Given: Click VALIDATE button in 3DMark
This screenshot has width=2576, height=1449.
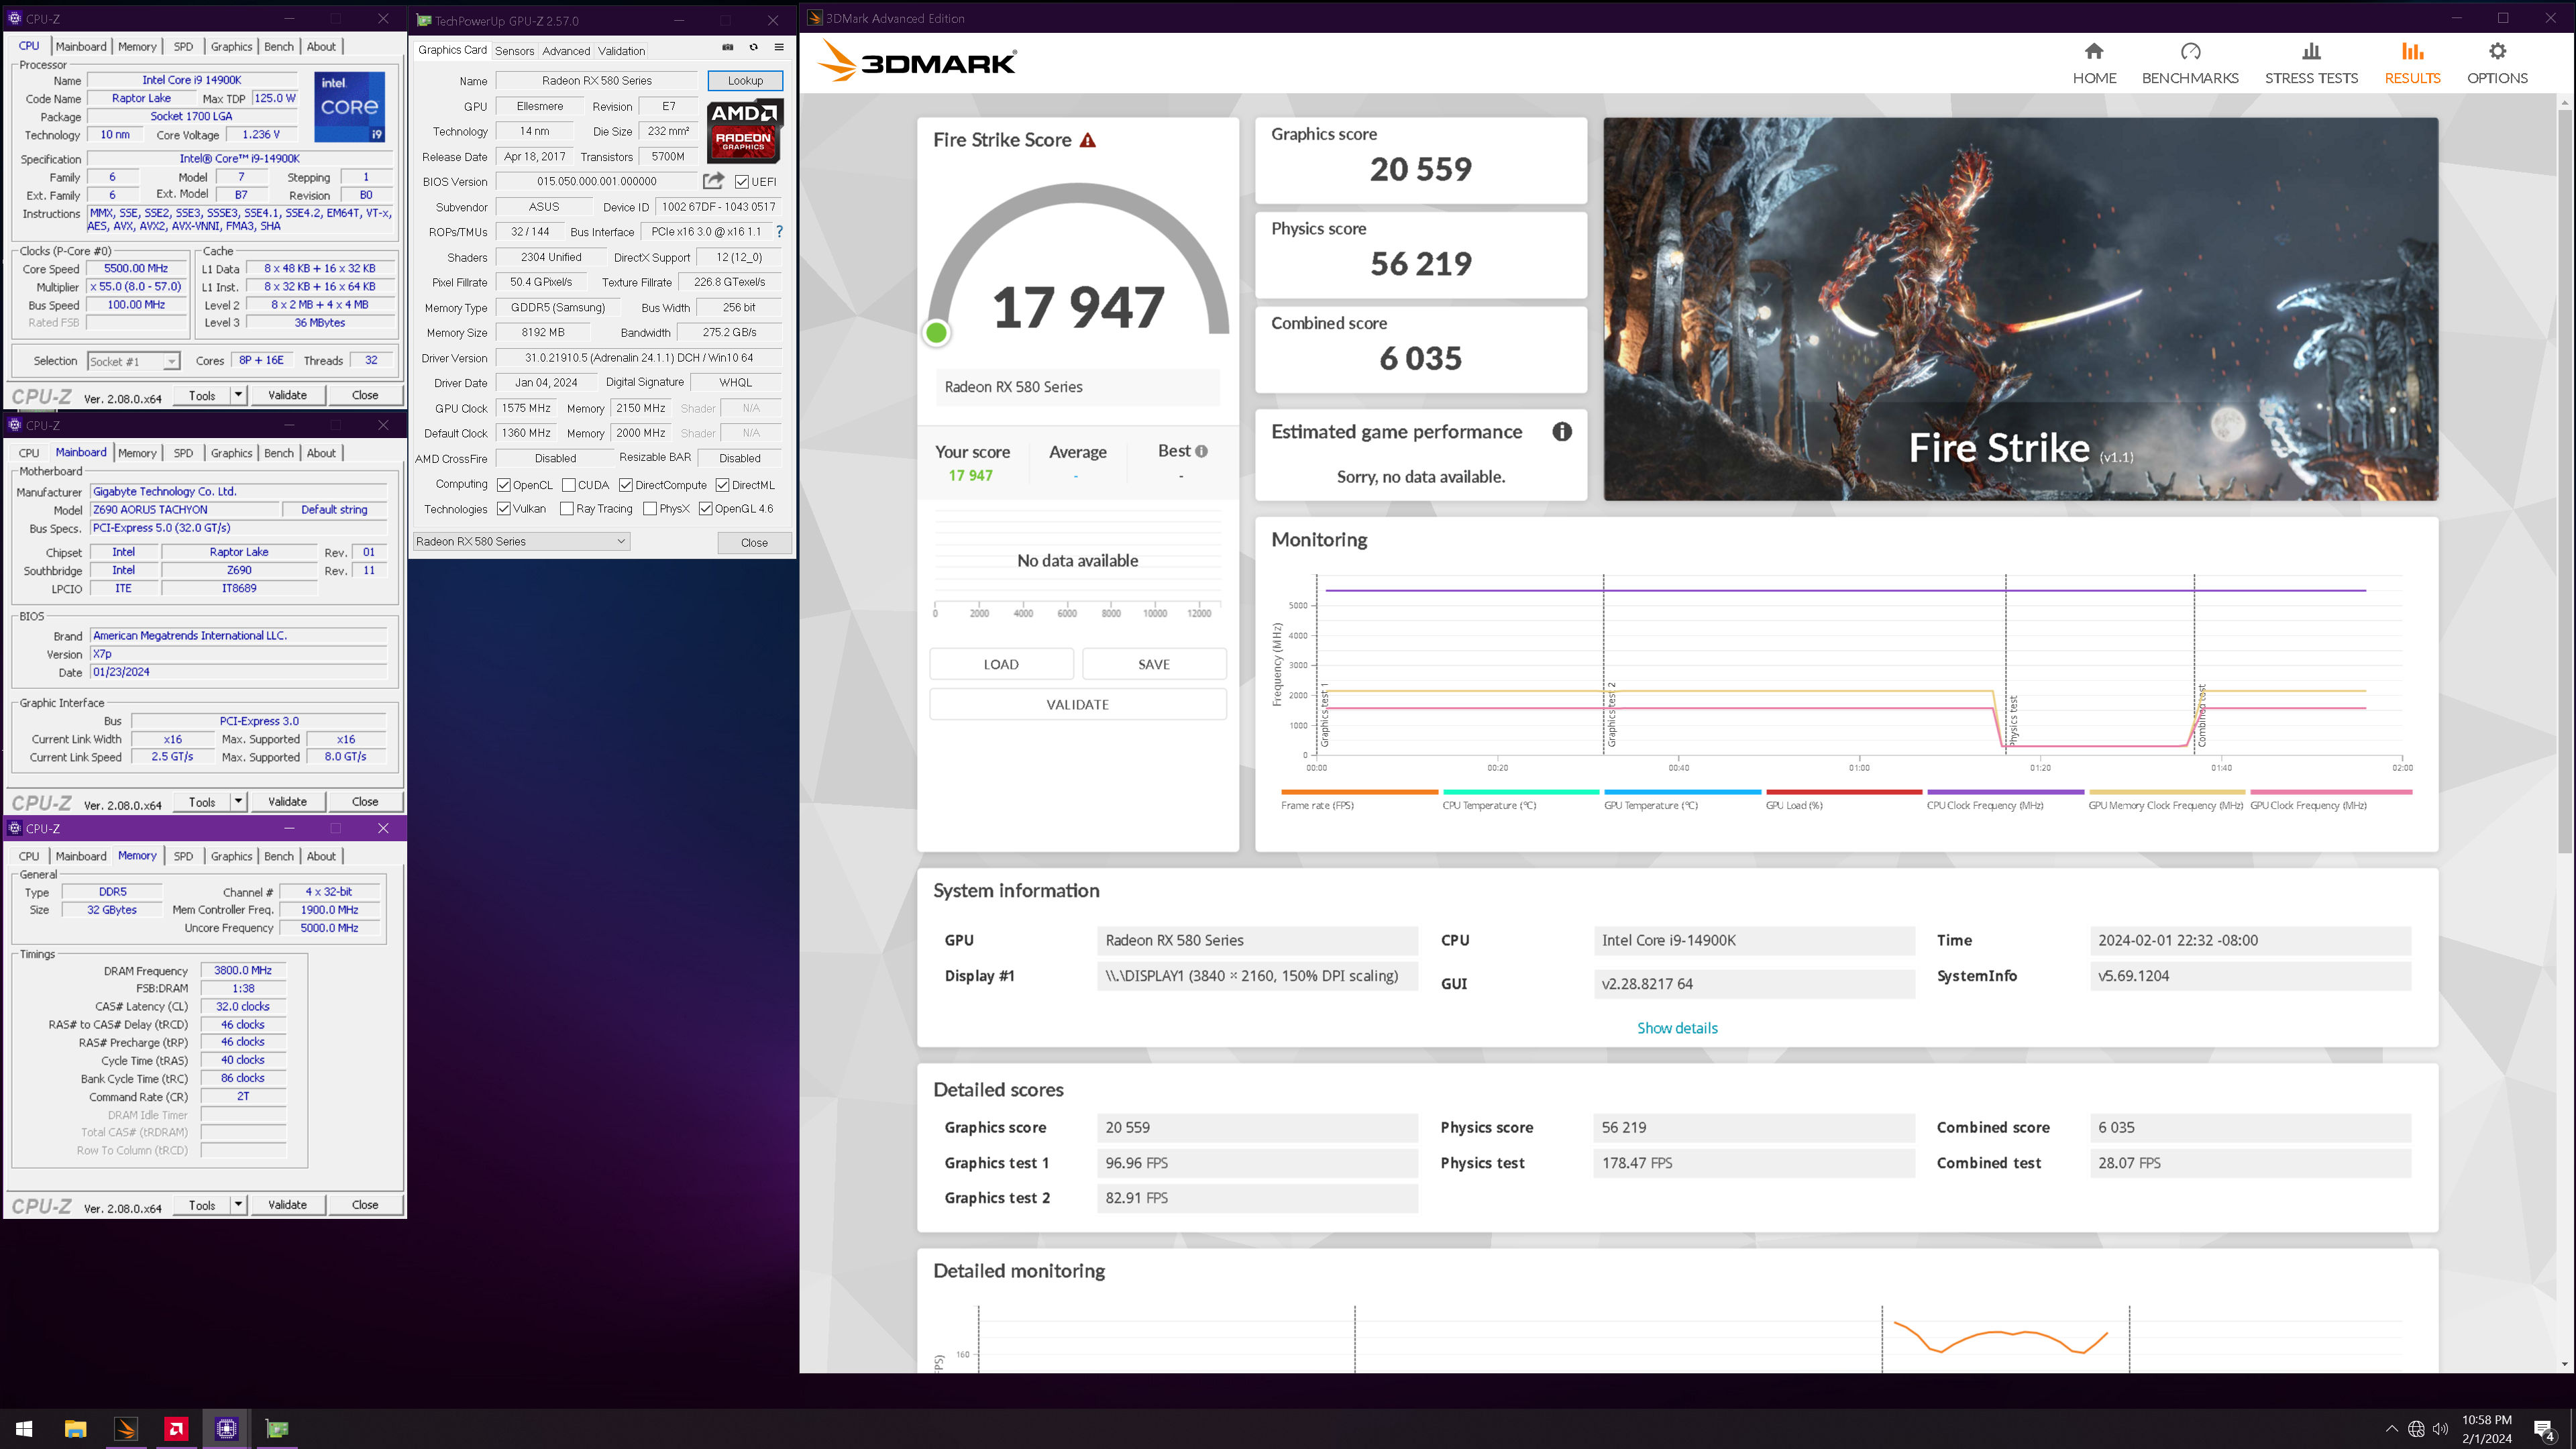Looking at the screenshot, I should [1078, 704].
